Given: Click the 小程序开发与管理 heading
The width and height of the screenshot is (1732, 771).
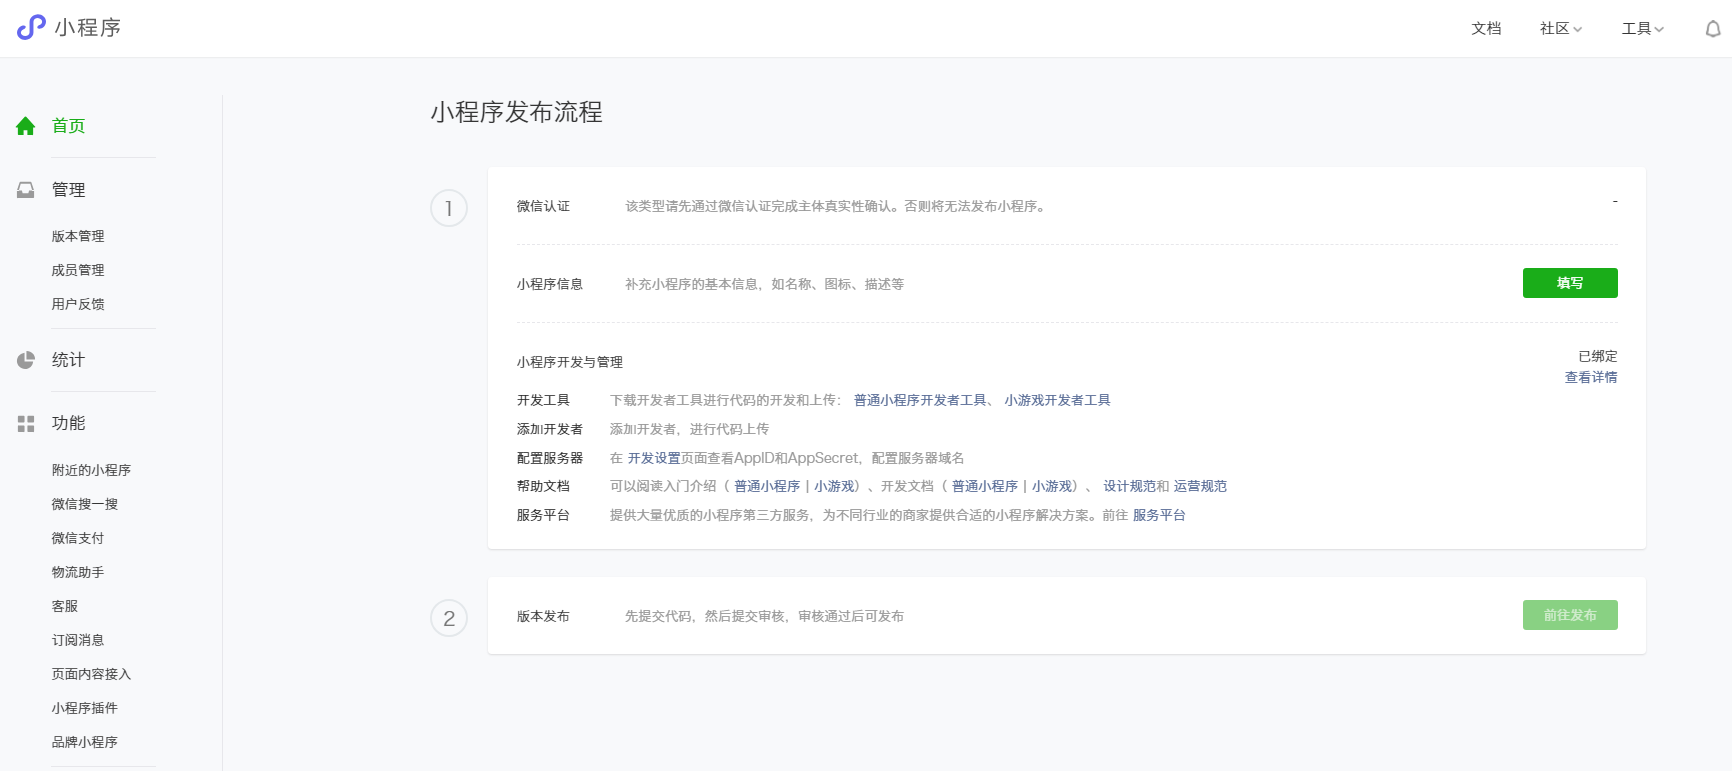Looking at the screenshot, I should point(570,362).
